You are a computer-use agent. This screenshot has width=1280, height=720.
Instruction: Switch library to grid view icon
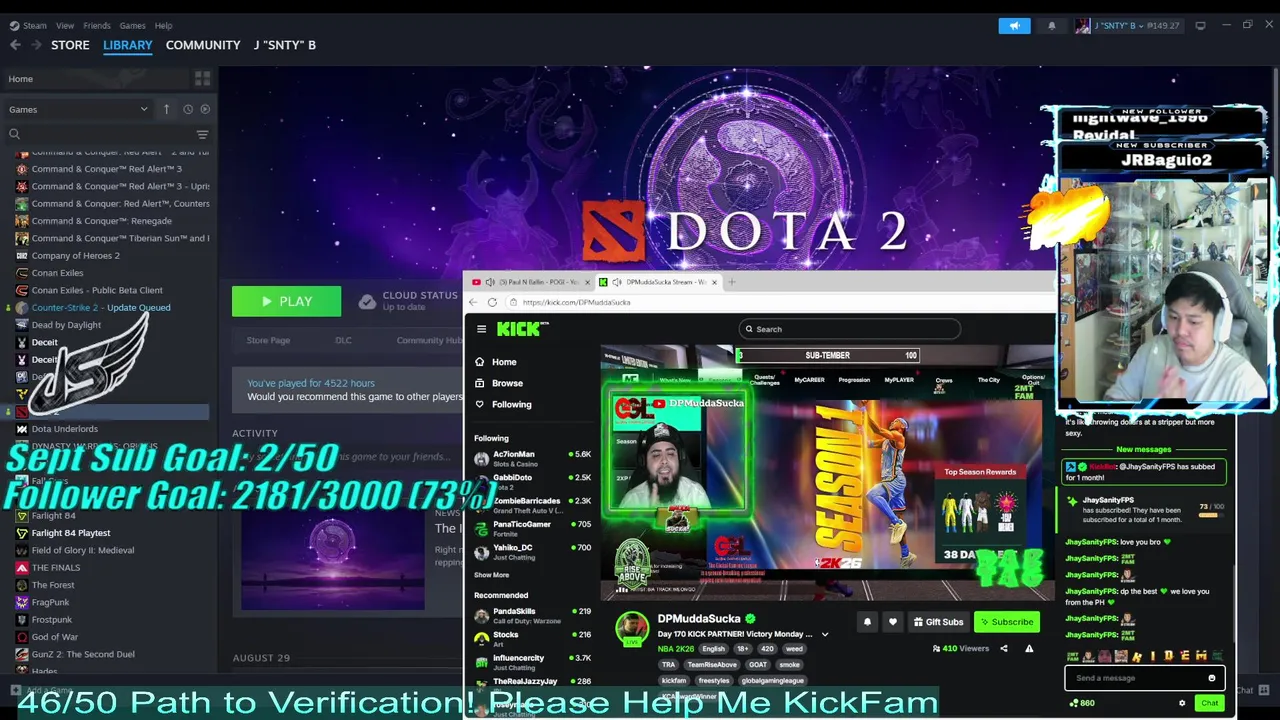[202, 79]
